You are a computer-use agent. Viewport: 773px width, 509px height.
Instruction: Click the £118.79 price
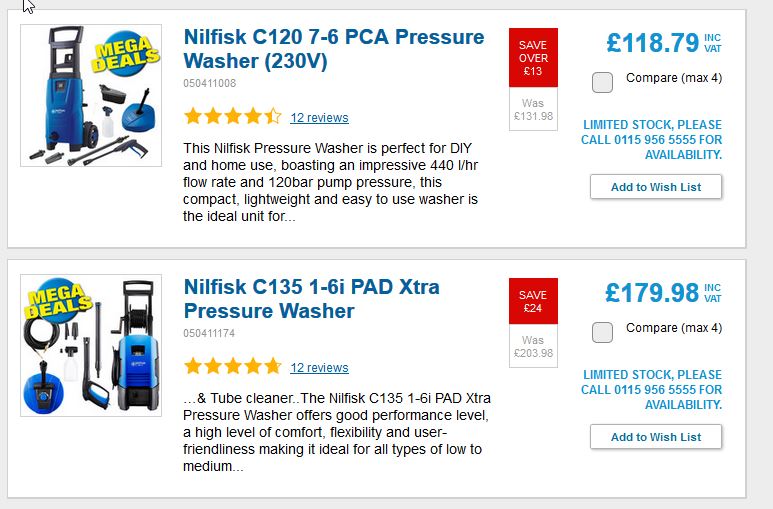[652, 44]
